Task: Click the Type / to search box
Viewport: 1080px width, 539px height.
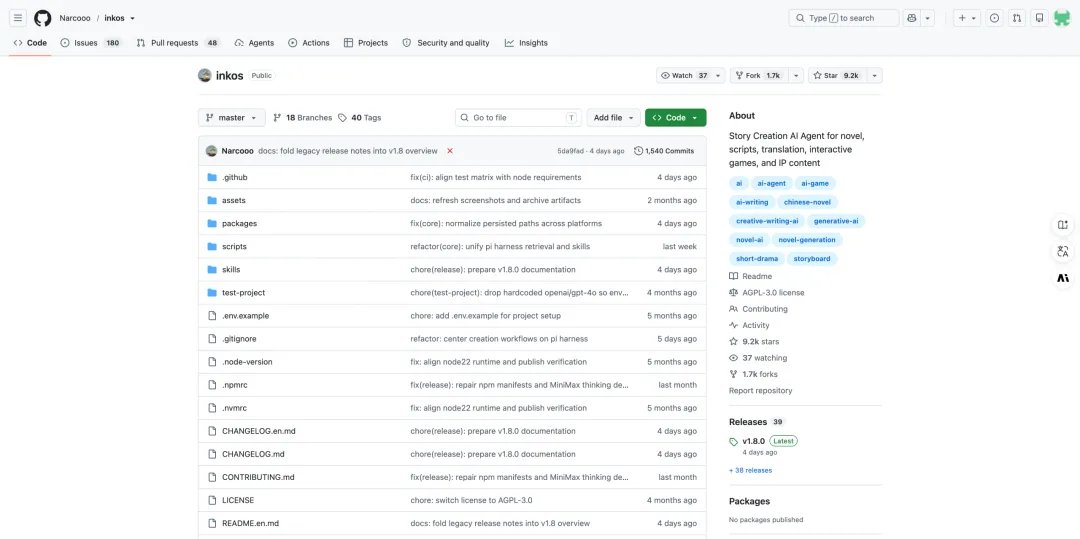Action: 844,18
